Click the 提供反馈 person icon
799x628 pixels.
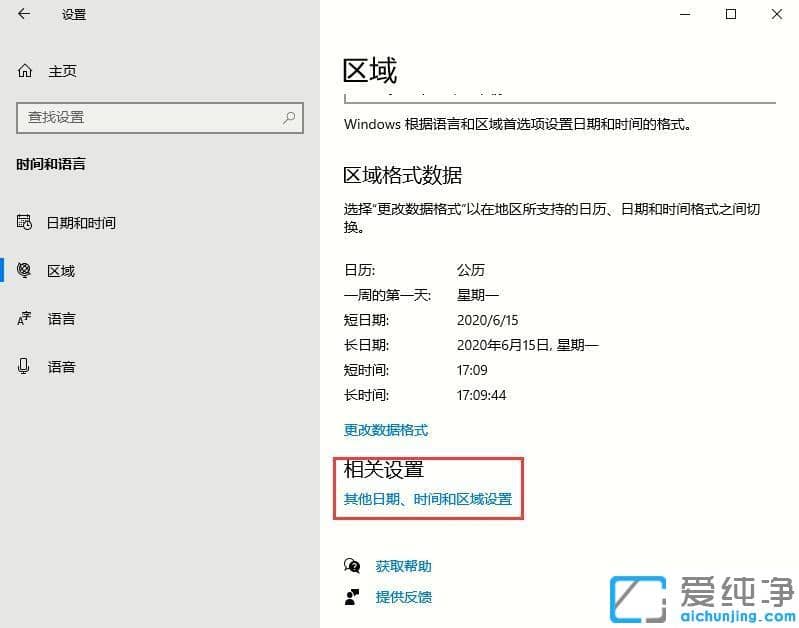tap(352, 597)
